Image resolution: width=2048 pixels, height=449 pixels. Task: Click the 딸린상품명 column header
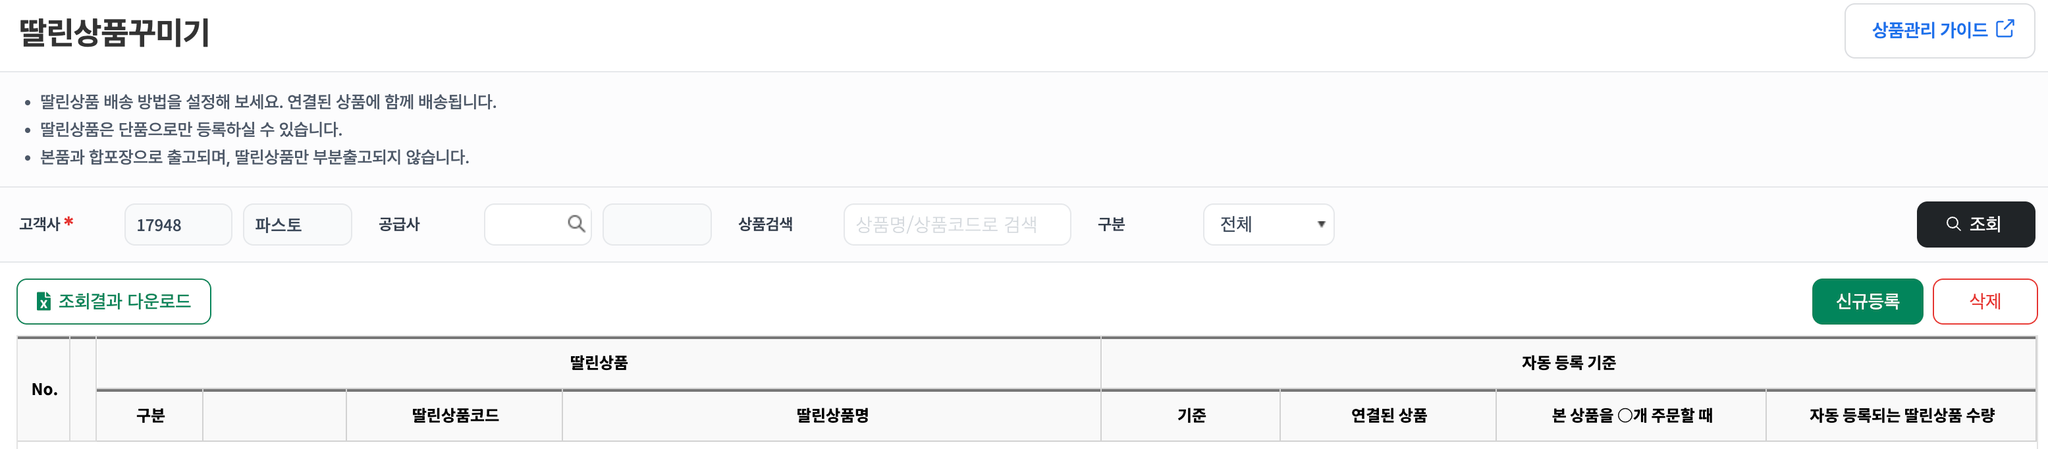click(x=832, y=416)
